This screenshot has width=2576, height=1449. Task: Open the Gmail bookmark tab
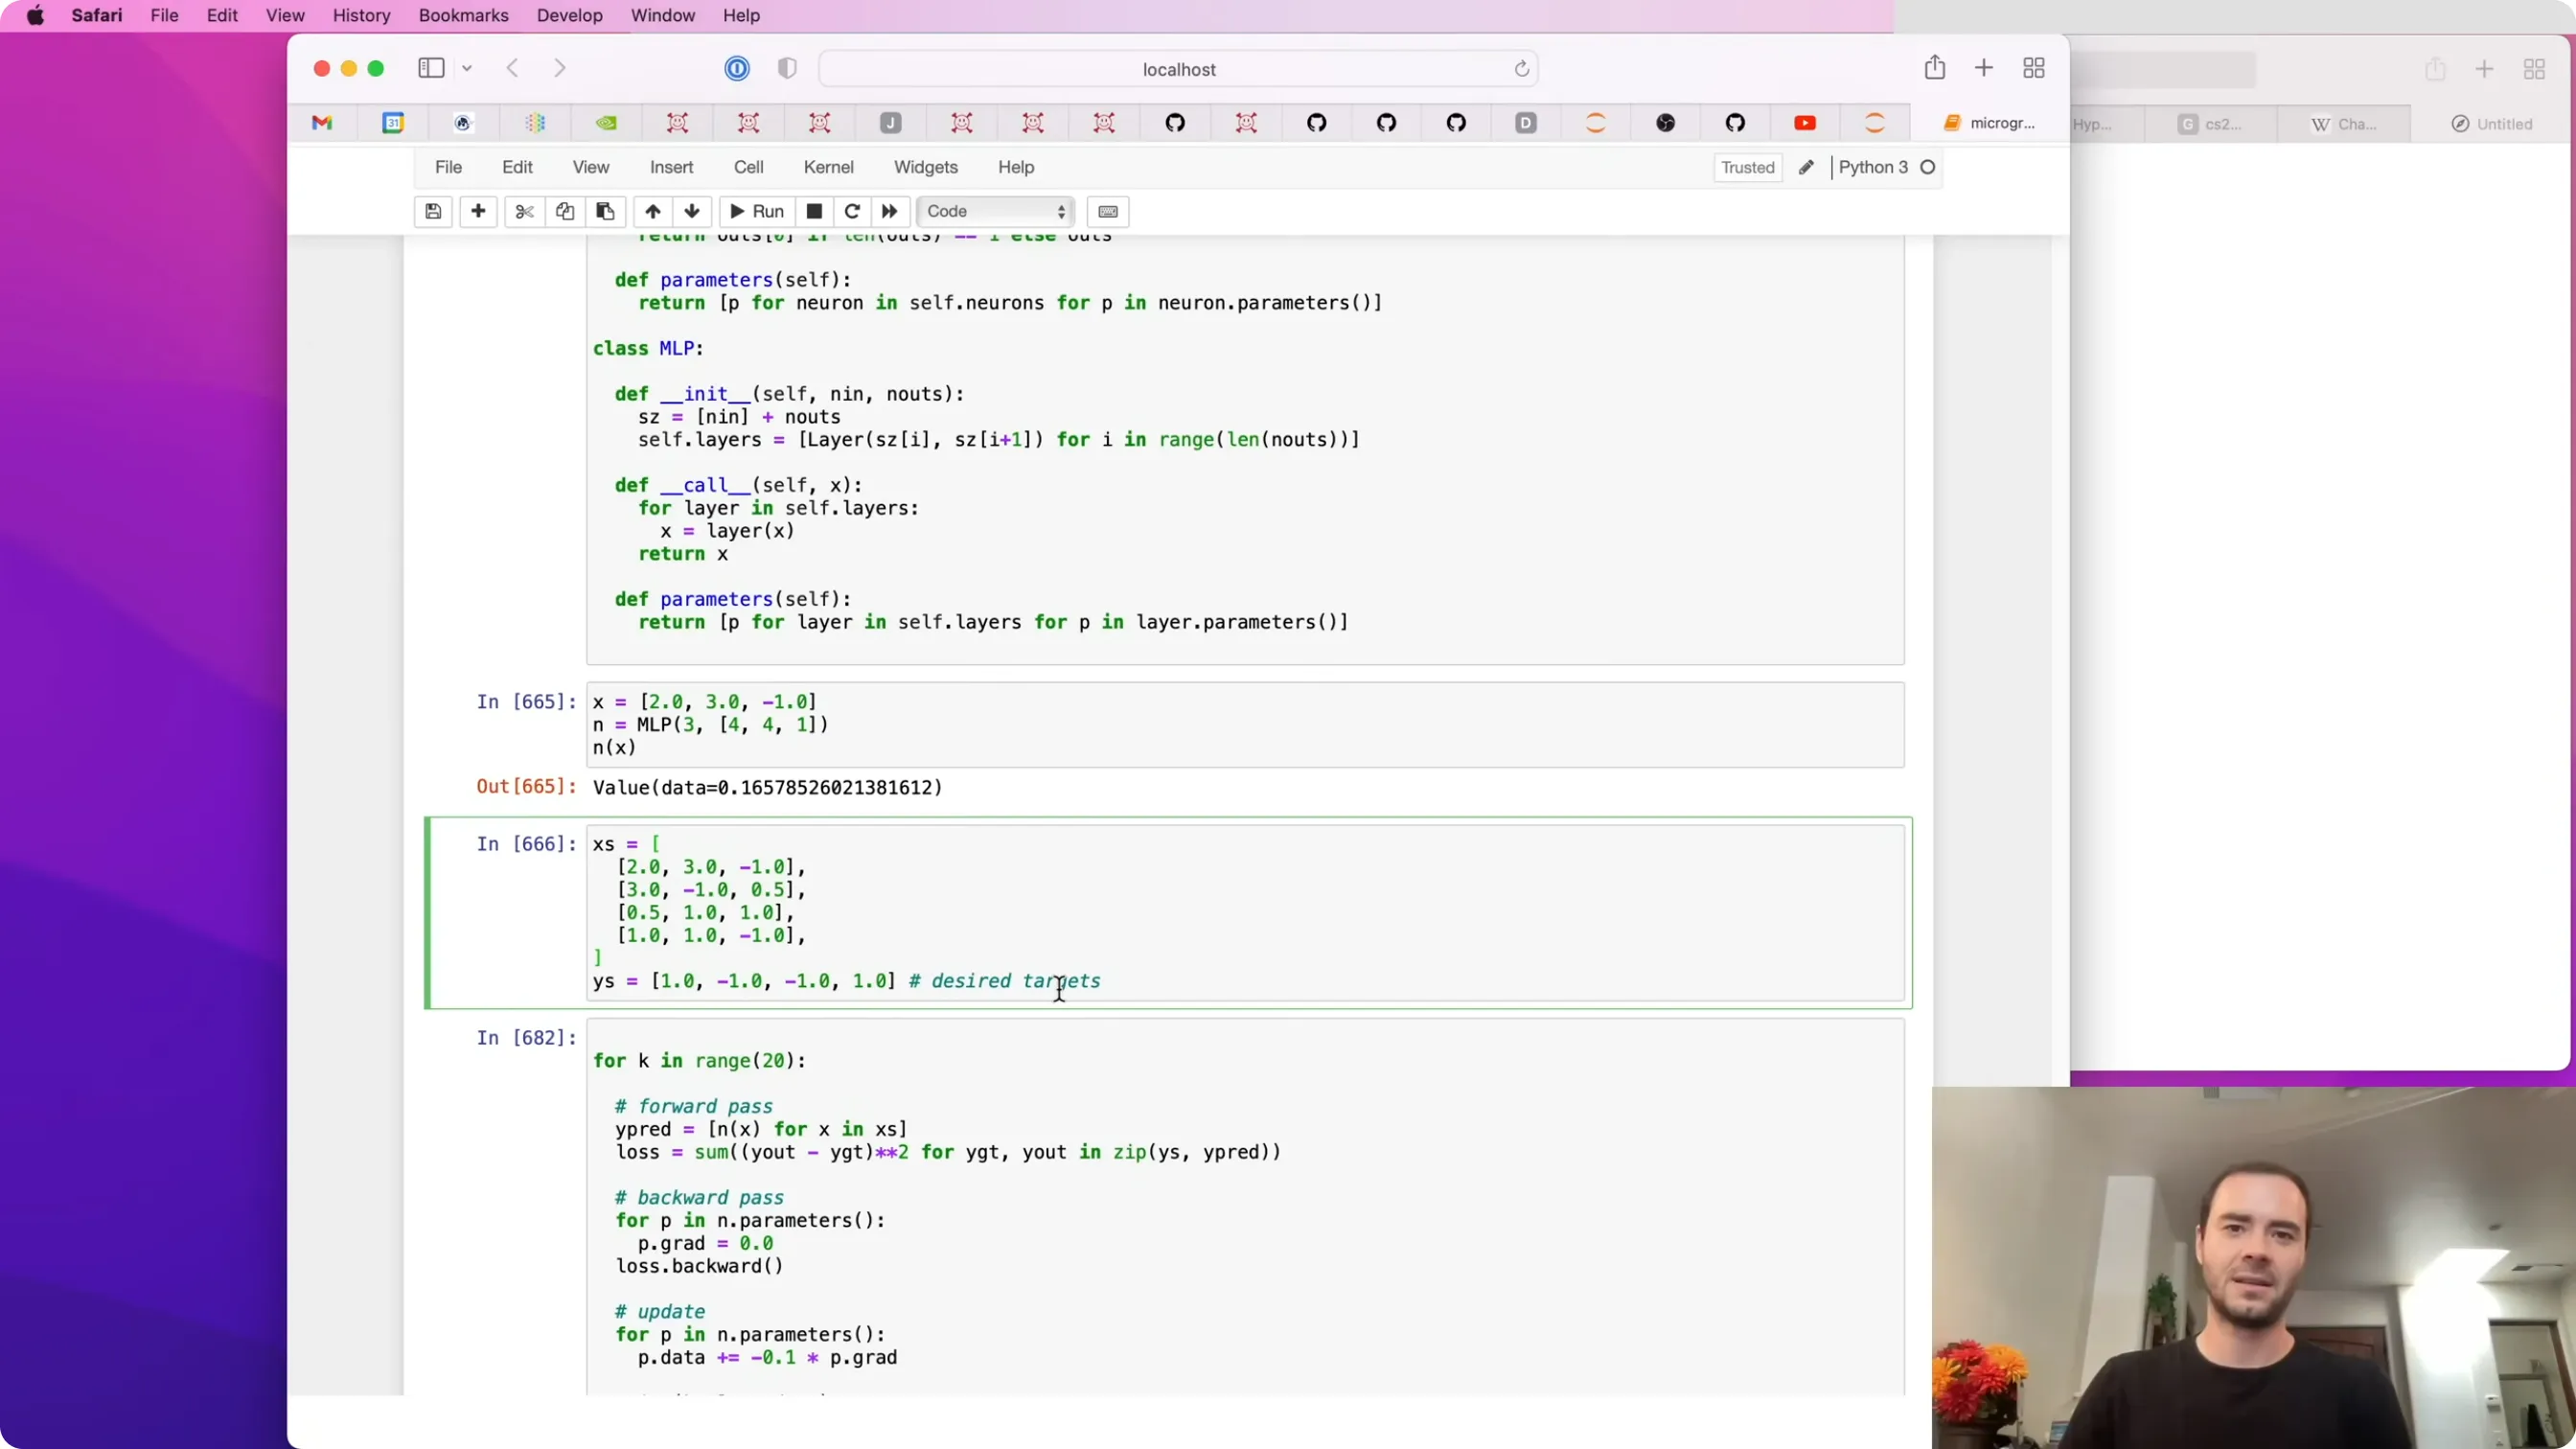322,123
